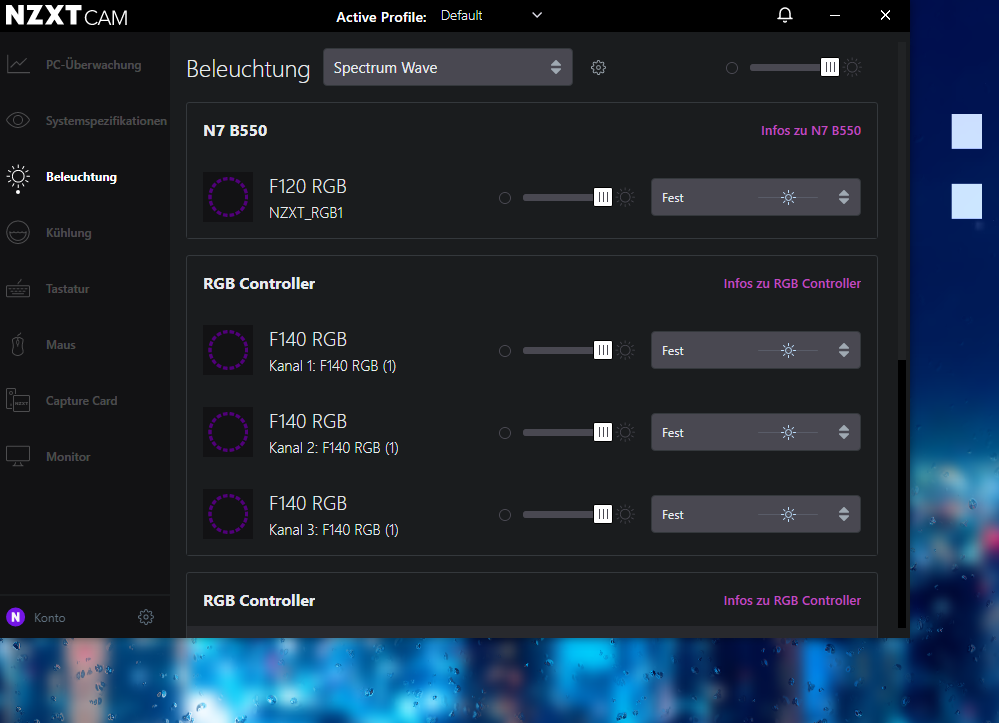Go to Kühlung section
The height and width of the screenshot is (723, 999).
69,233
